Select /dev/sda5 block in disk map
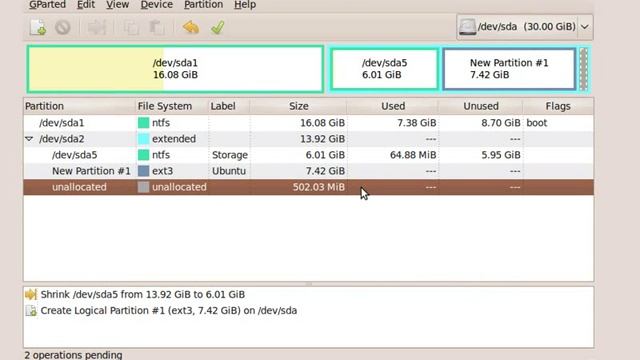 pos(384,69)
